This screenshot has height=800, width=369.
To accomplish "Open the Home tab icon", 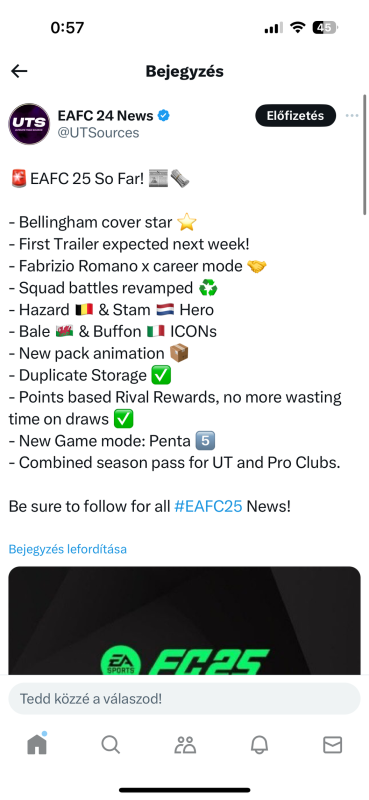I will click(37, 744).
